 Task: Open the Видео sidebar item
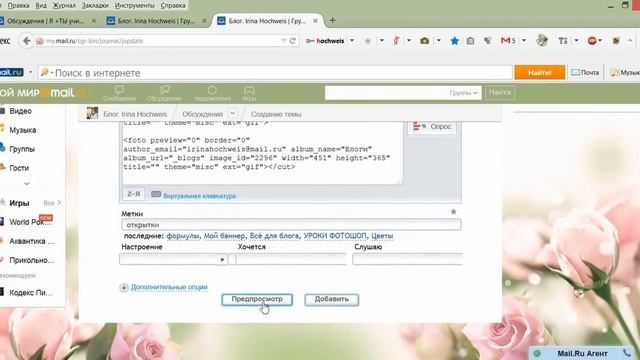click(20, 111)
